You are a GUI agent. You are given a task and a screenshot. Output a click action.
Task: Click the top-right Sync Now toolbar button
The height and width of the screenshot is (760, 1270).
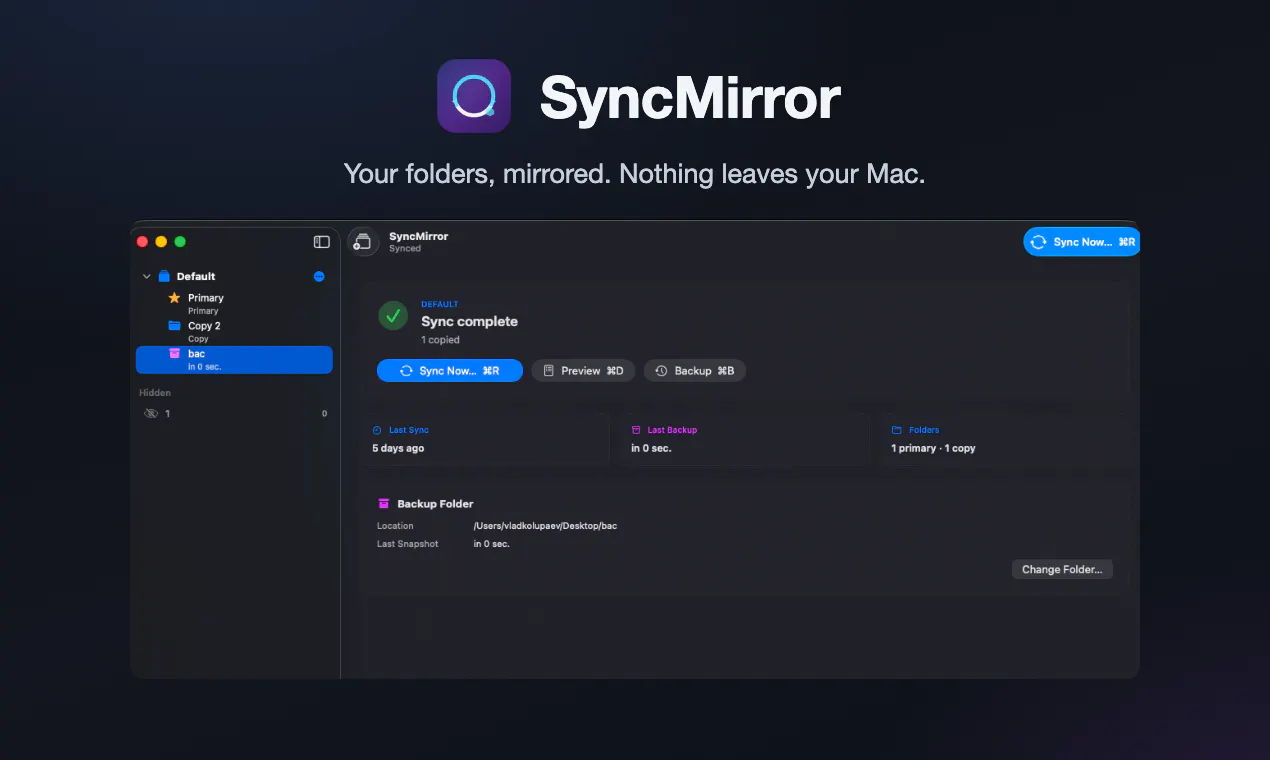click(x=1081, y=242)
